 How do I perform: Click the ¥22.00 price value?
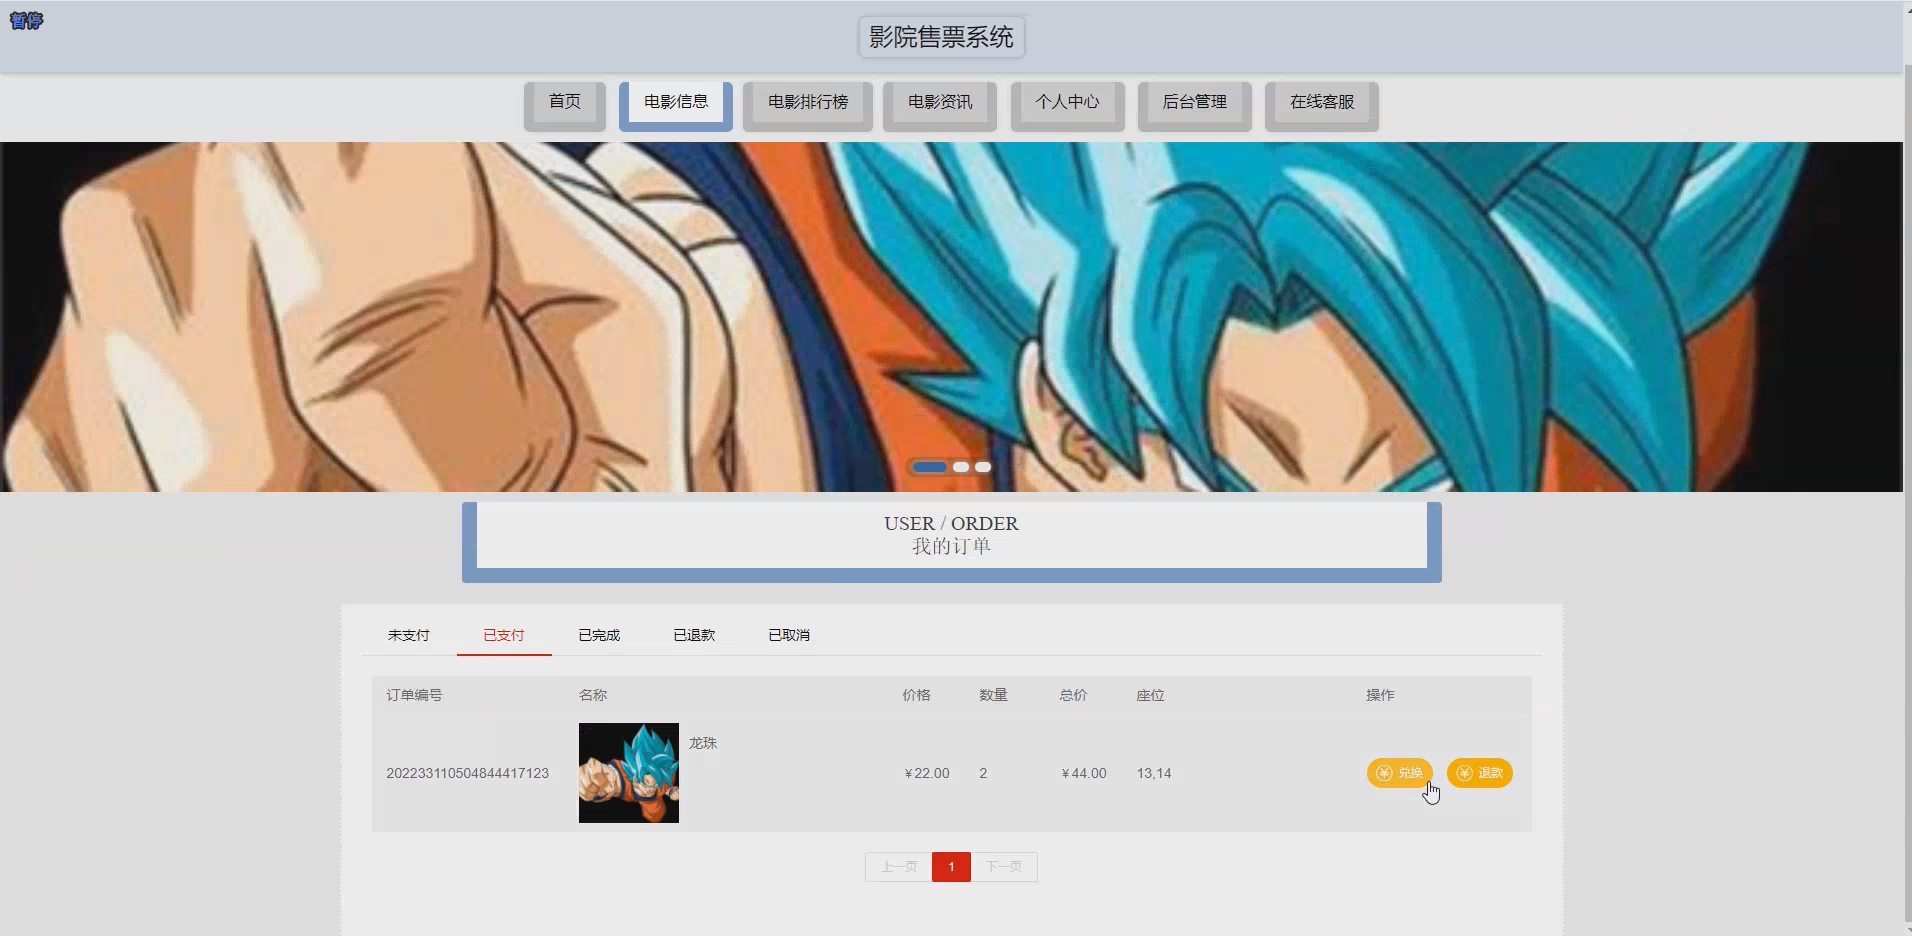926,773
